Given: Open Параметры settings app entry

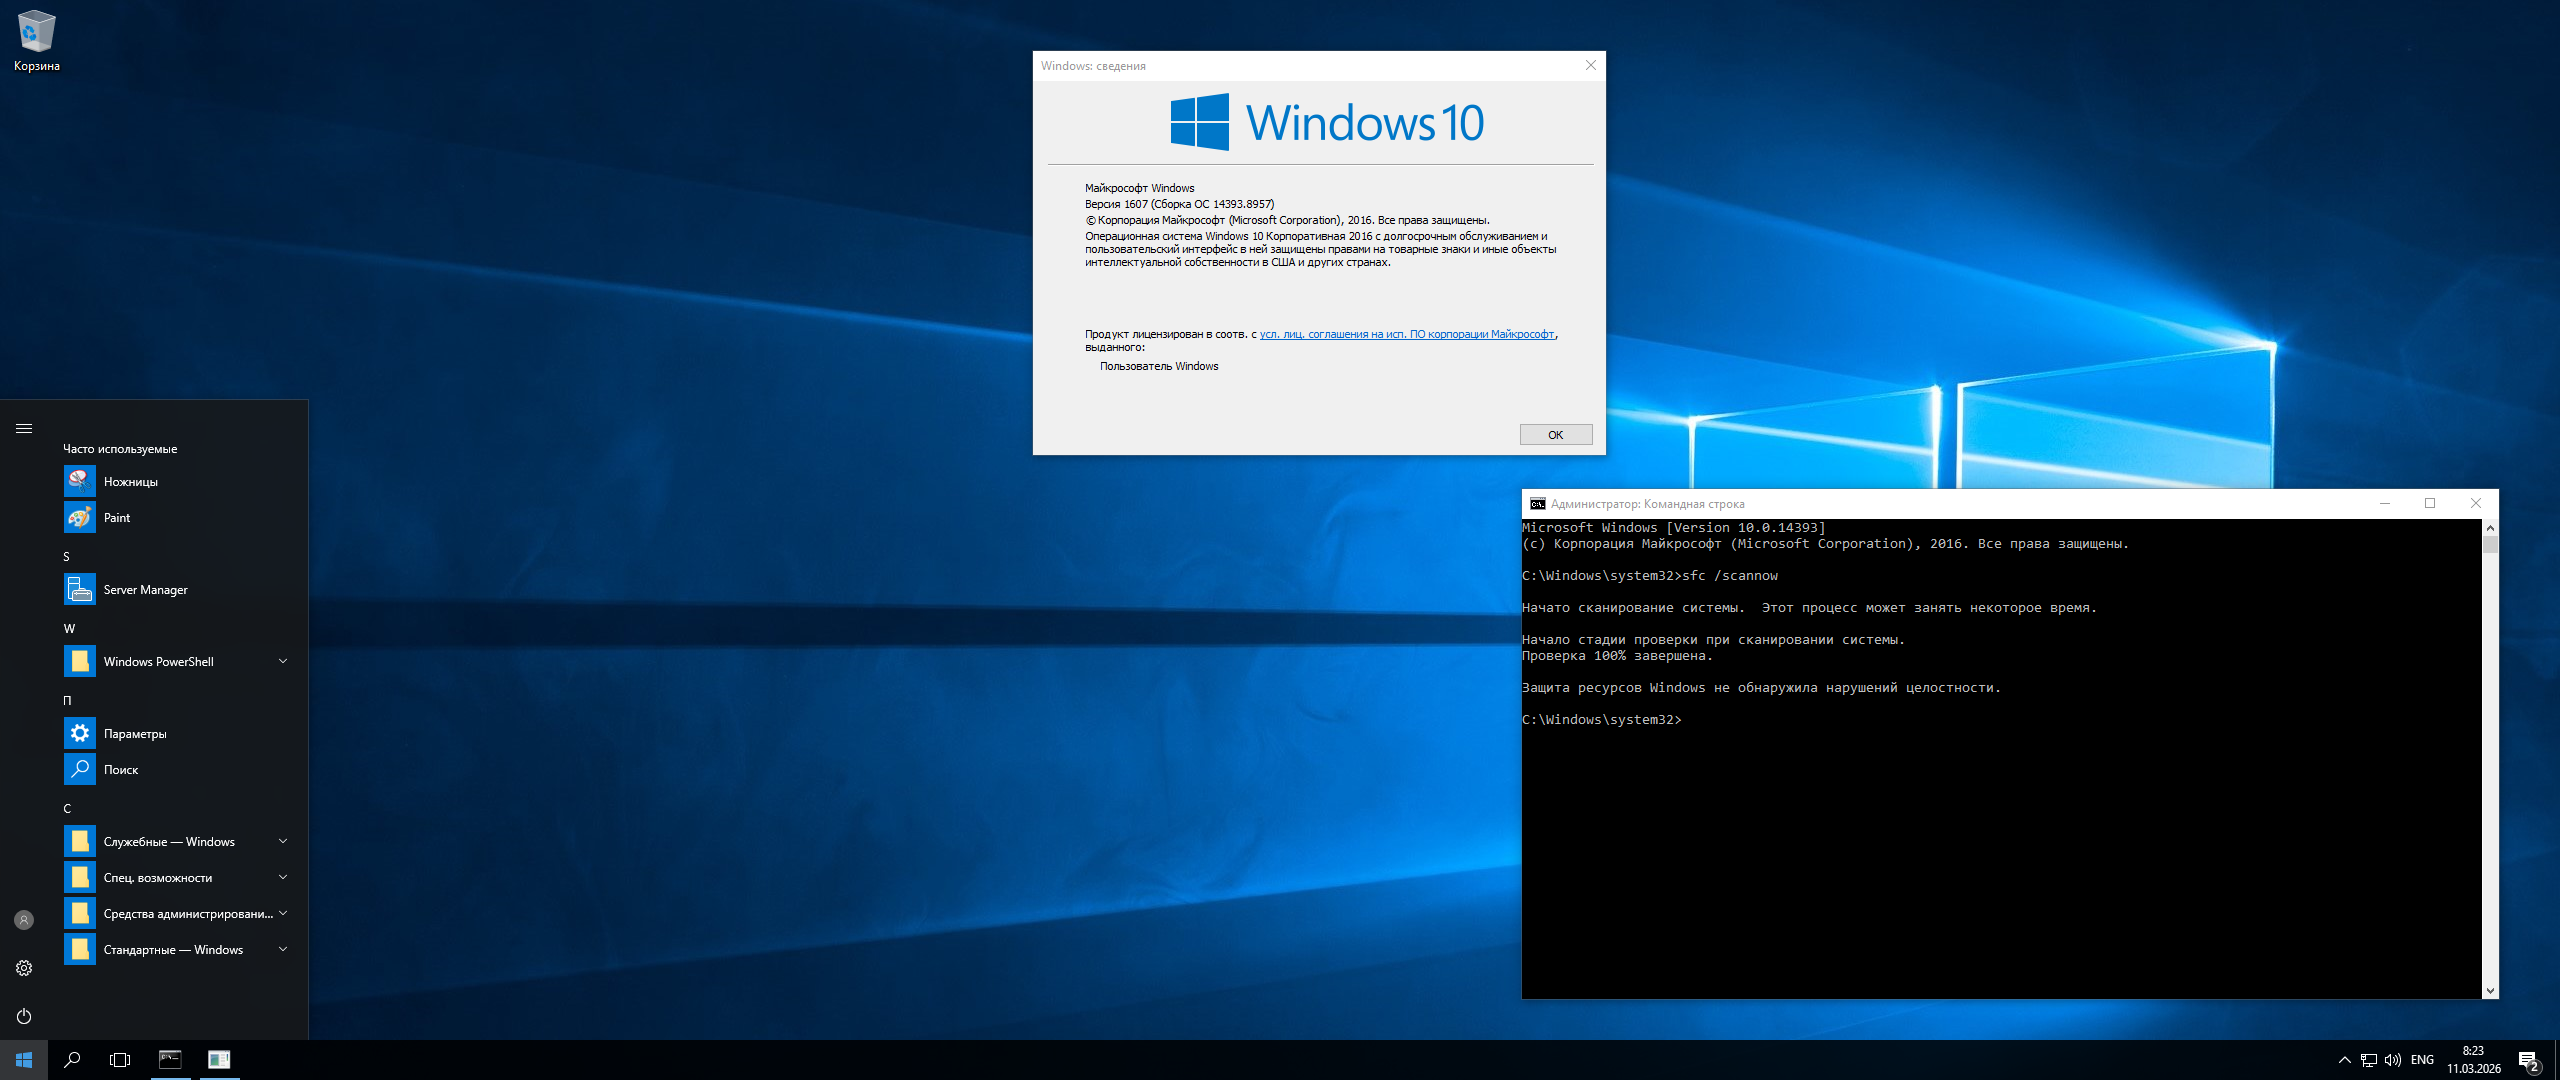Looking at the screenshot, I should pos(135,734).
